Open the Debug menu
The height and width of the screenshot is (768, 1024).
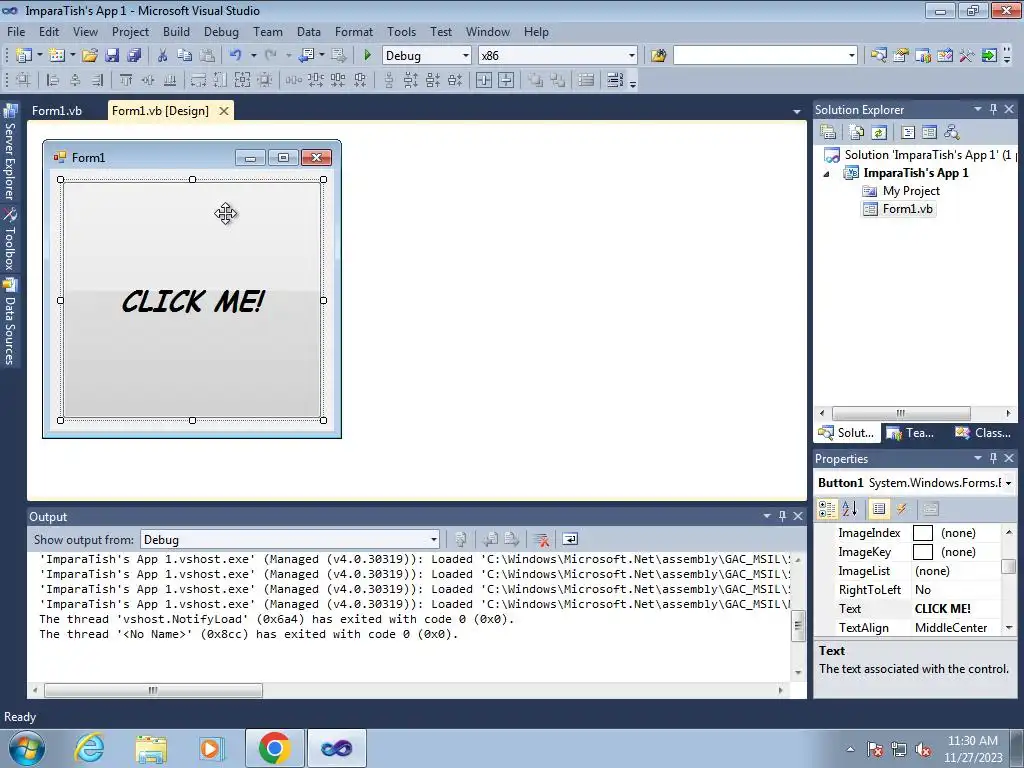click(221, 31)
